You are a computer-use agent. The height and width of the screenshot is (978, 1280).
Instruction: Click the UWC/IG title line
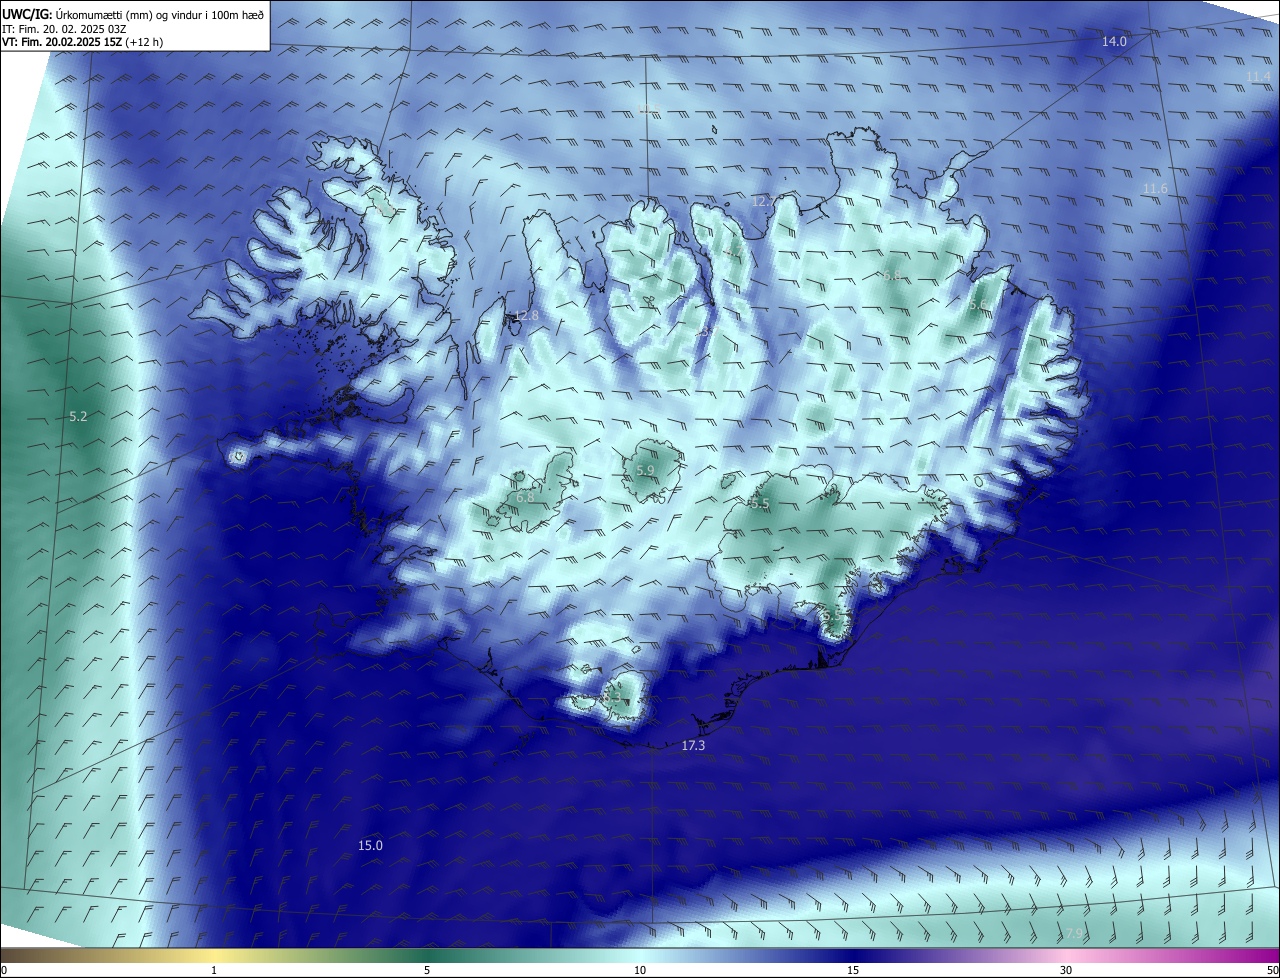pos(133,13)
